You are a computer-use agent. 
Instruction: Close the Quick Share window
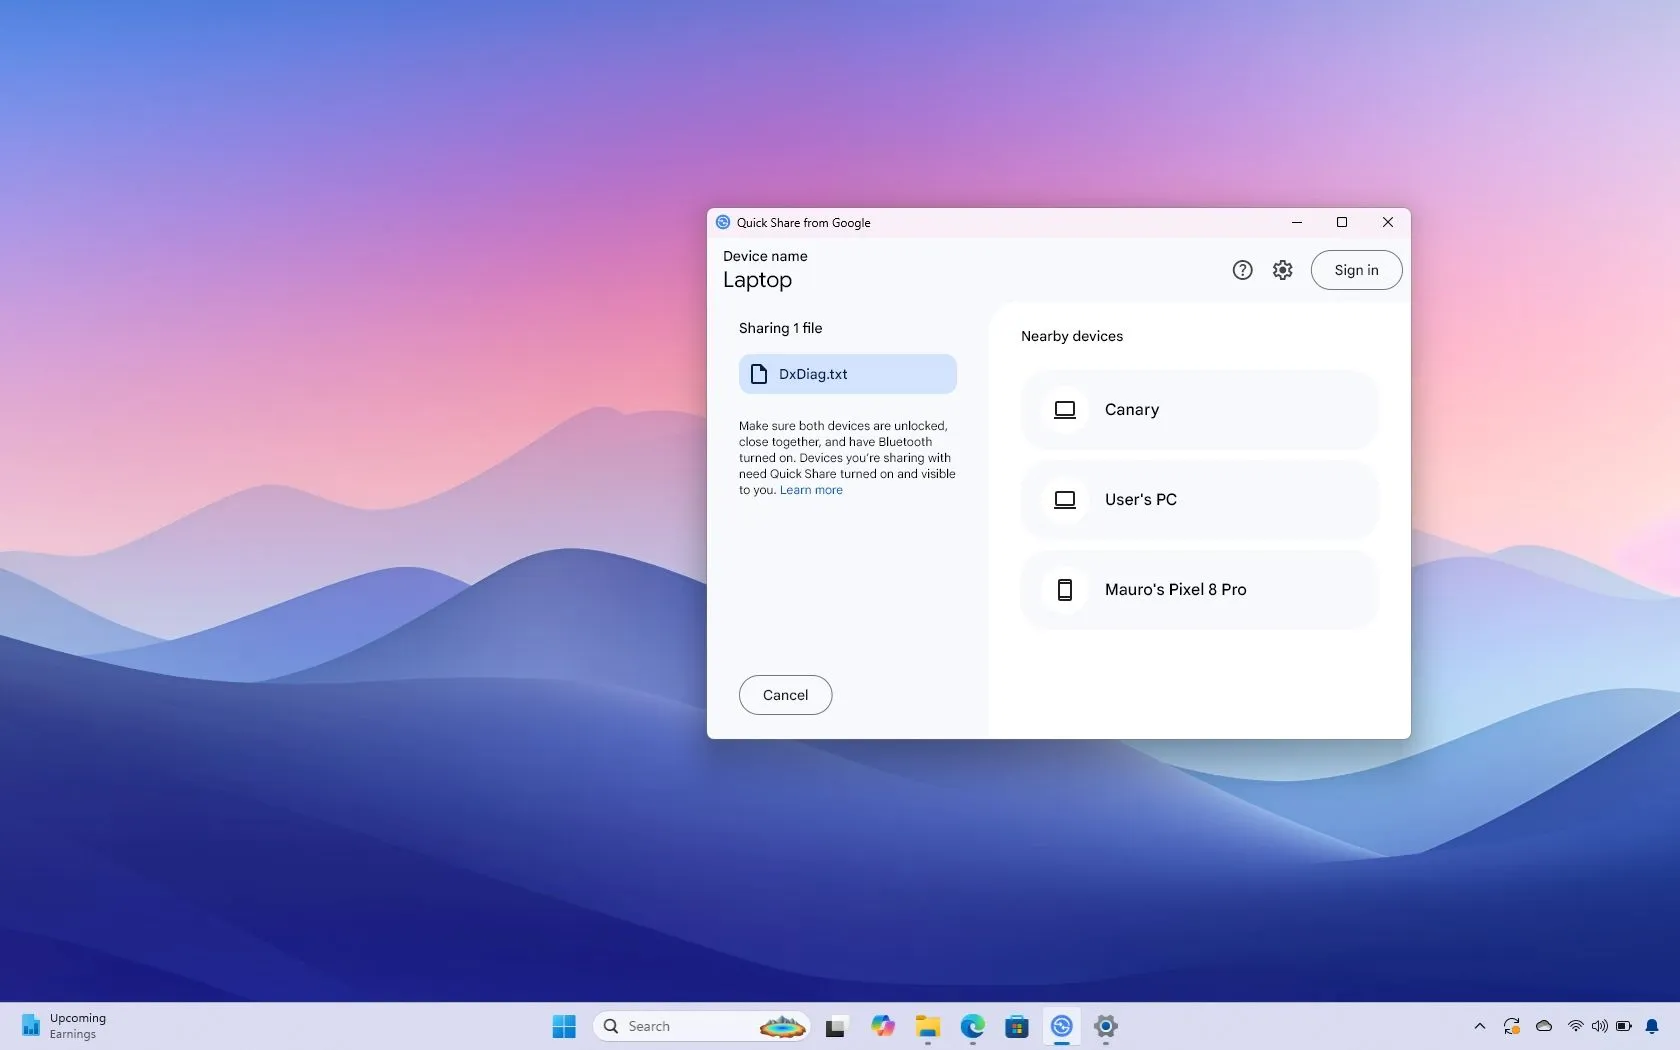point(1388,222)
